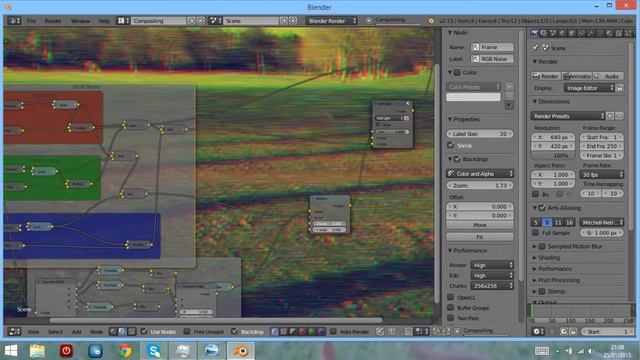Select the shader node tree type icon
This screenshot has height=360, width=640.
pos(113,332)
